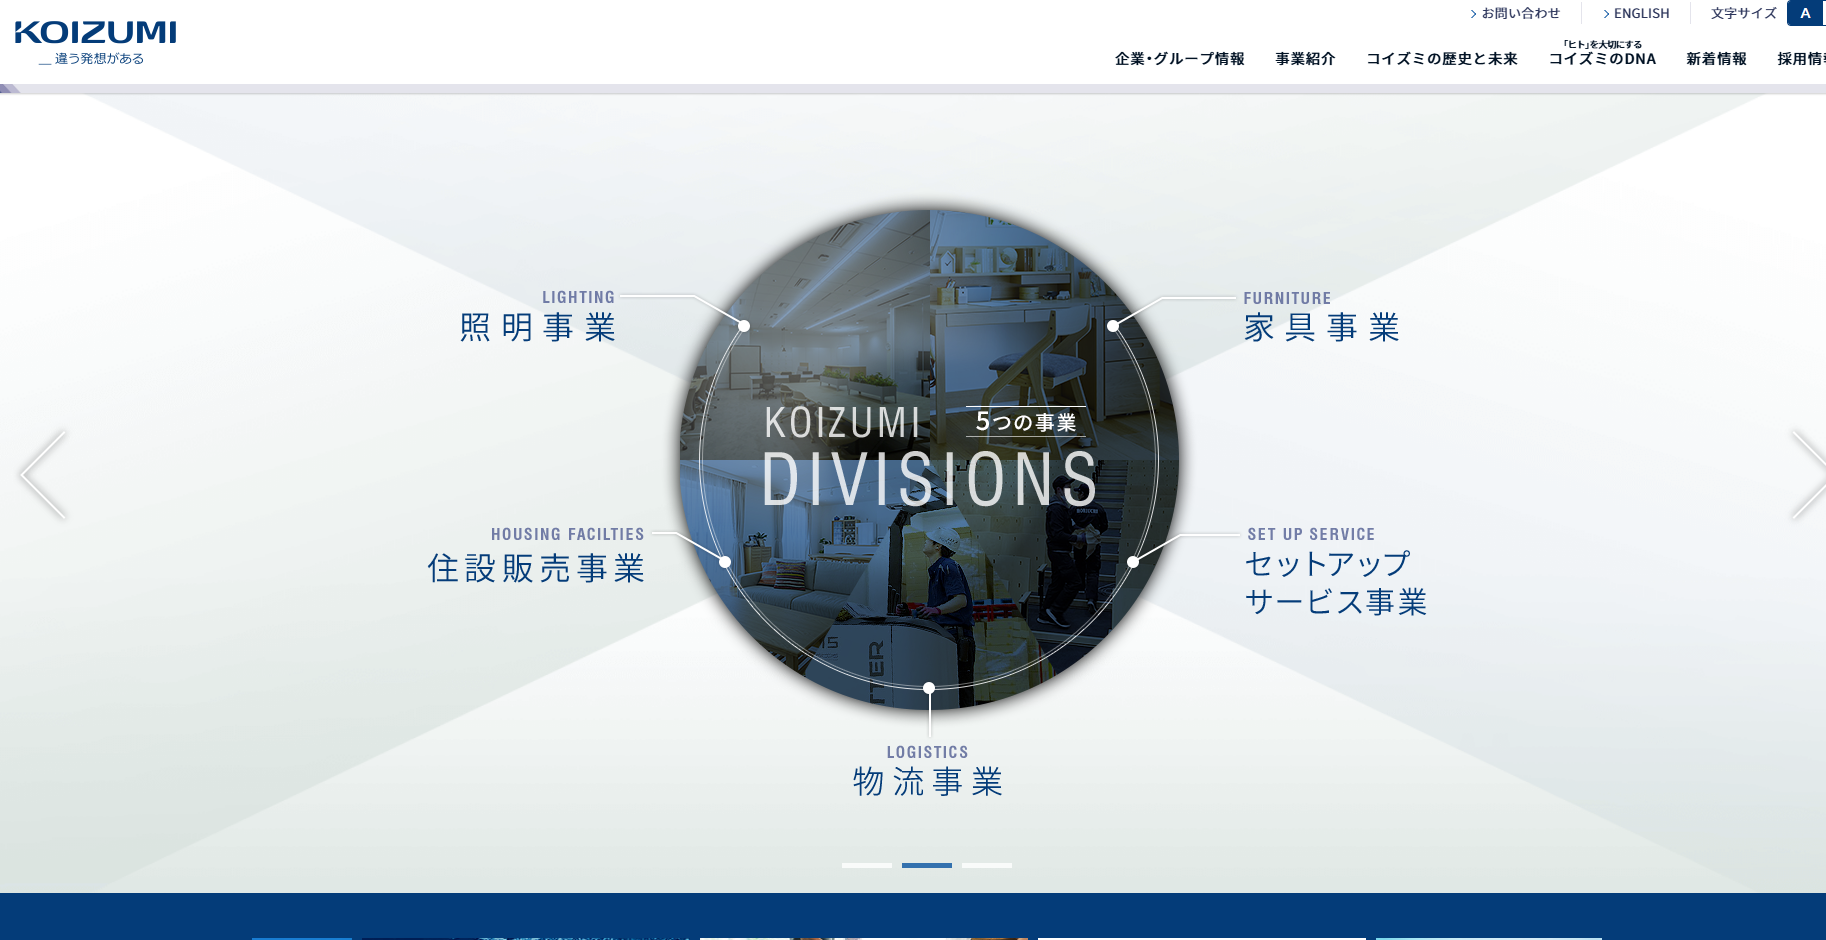Image resolution: width=1826 pixels, height=940 pixels.
Task: Open コイズミのDNA menu item
Action: [1602, 54]
